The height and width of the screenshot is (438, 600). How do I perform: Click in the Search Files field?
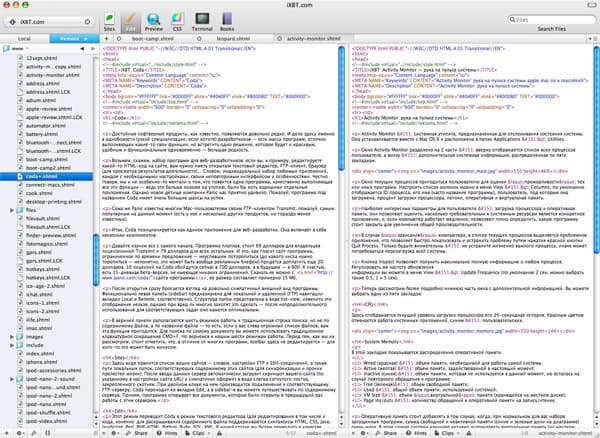tap(550, 19)
